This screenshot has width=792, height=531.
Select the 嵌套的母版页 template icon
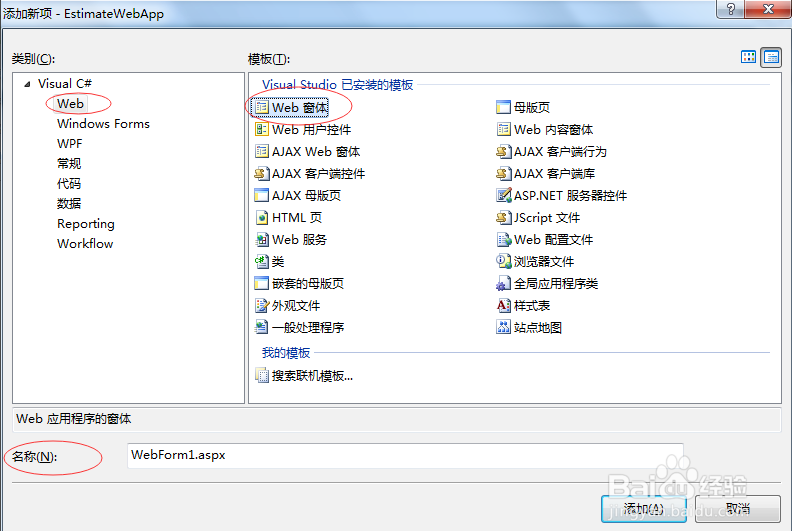(262, 283)
